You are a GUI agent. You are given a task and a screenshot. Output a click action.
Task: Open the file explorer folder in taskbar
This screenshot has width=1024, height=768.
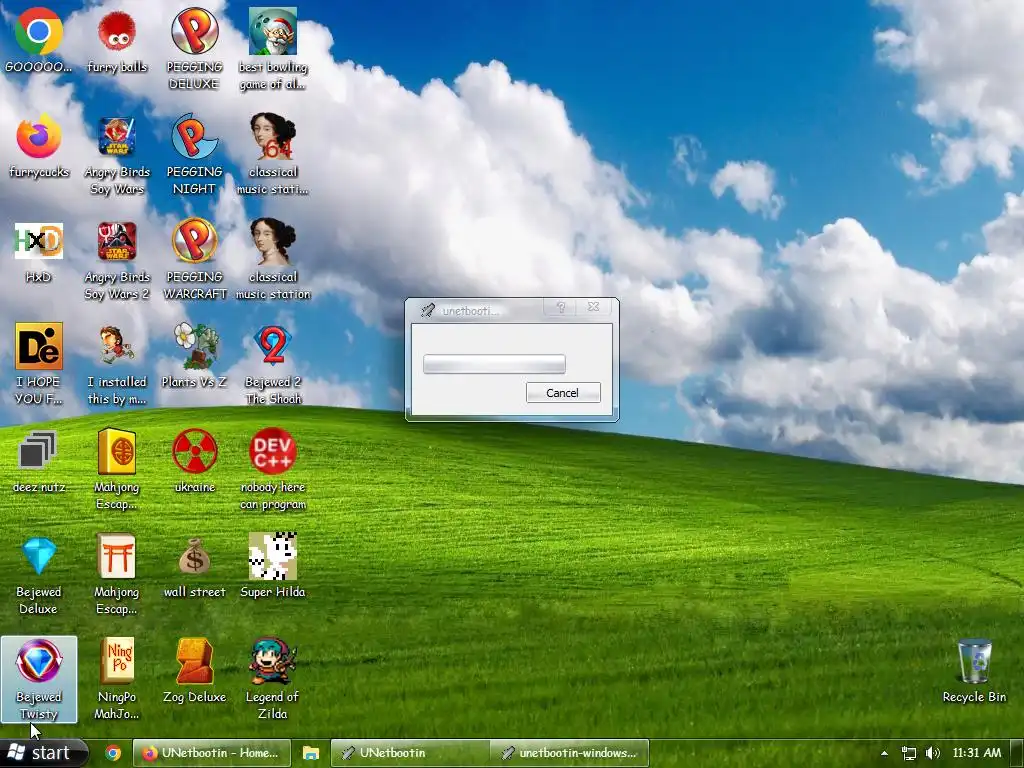[311, 753]
